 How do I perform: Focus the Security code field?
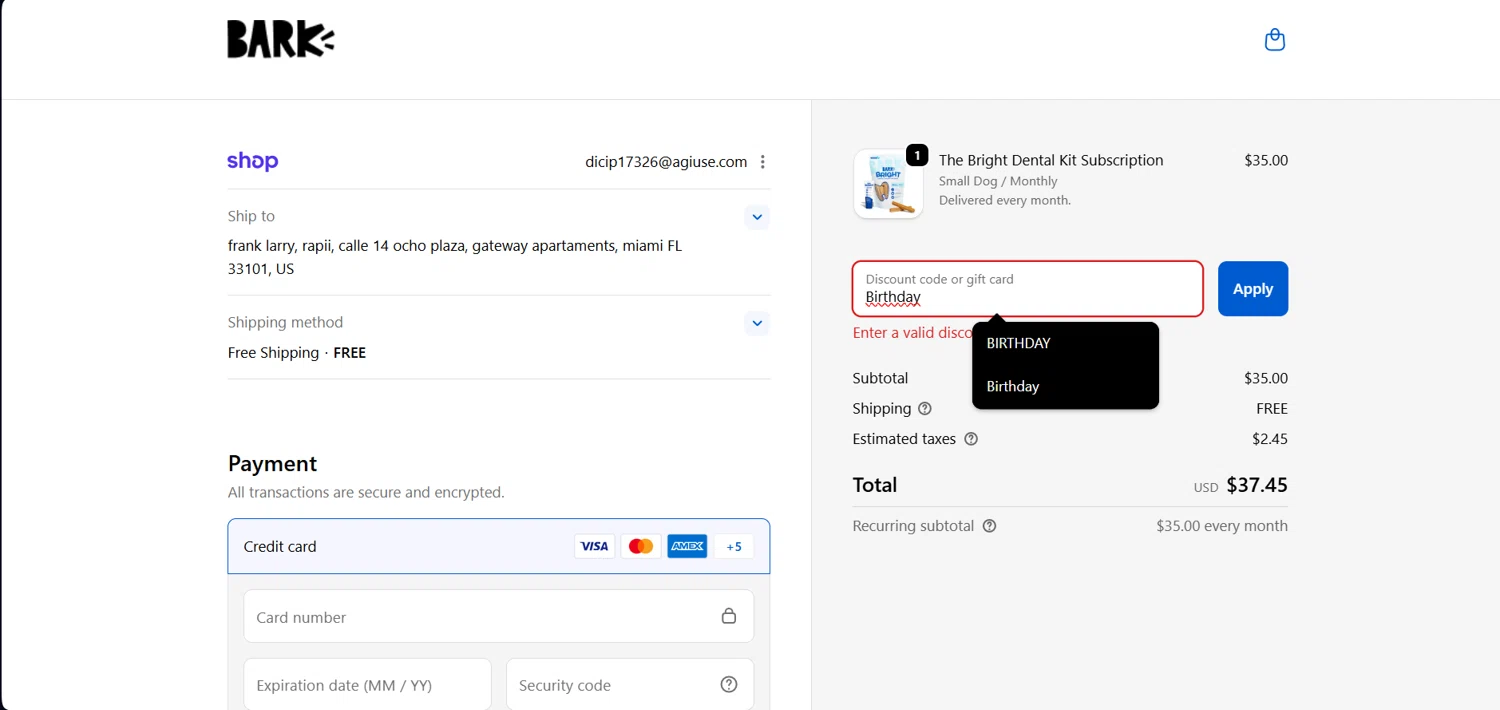coord(630,685)
